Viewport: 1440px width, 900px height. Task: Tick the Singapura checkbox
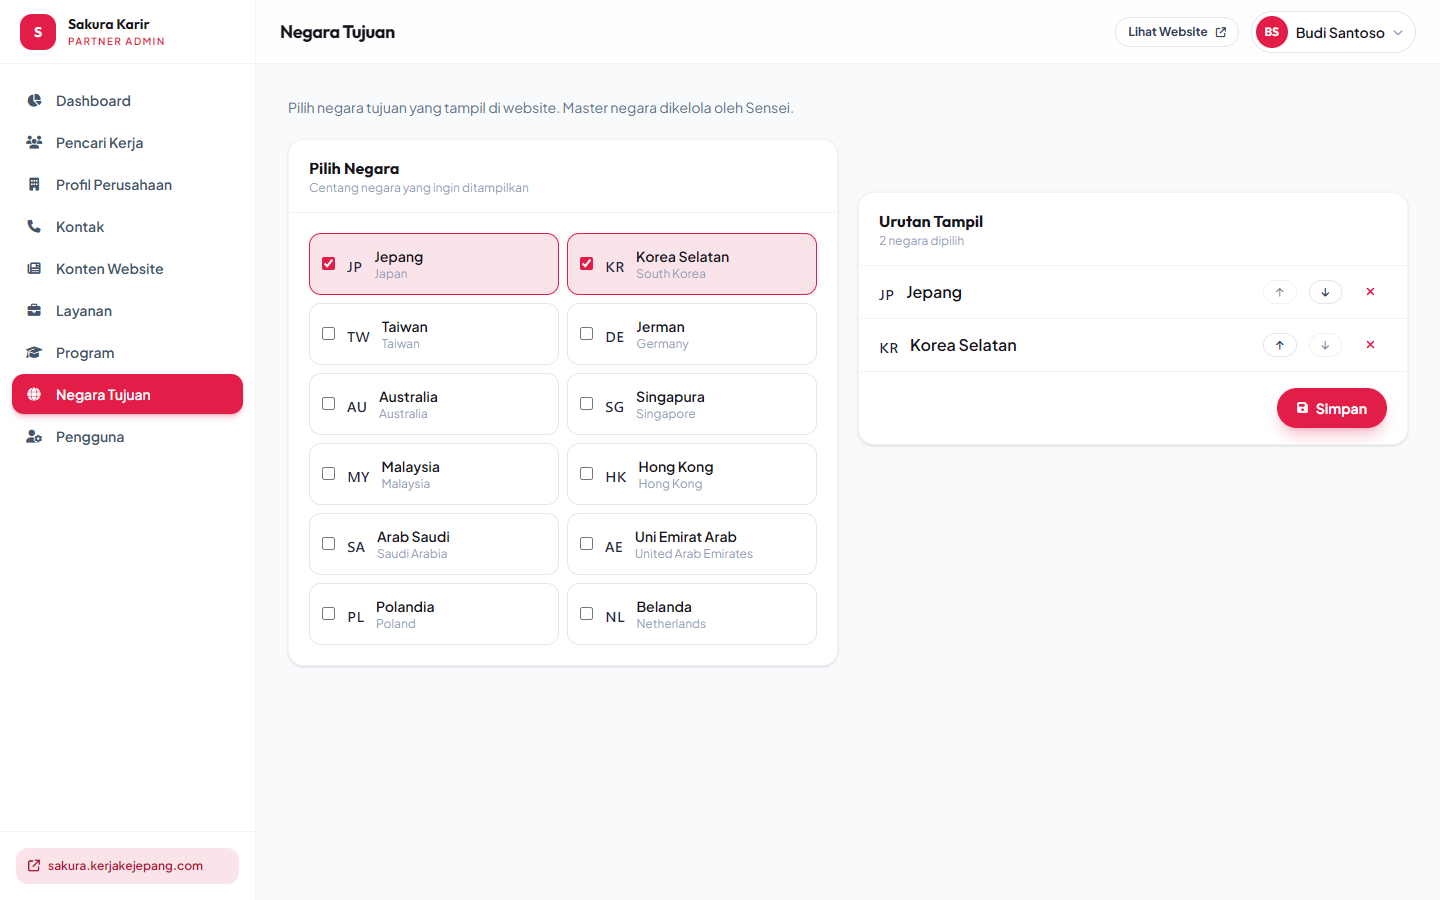click(x=586, y=404)
